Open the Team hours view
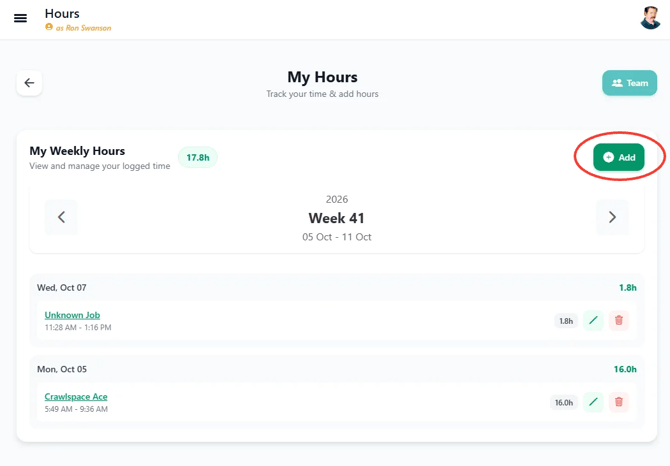The width and height of the screenshot is (670, 466). pos(629,83)
